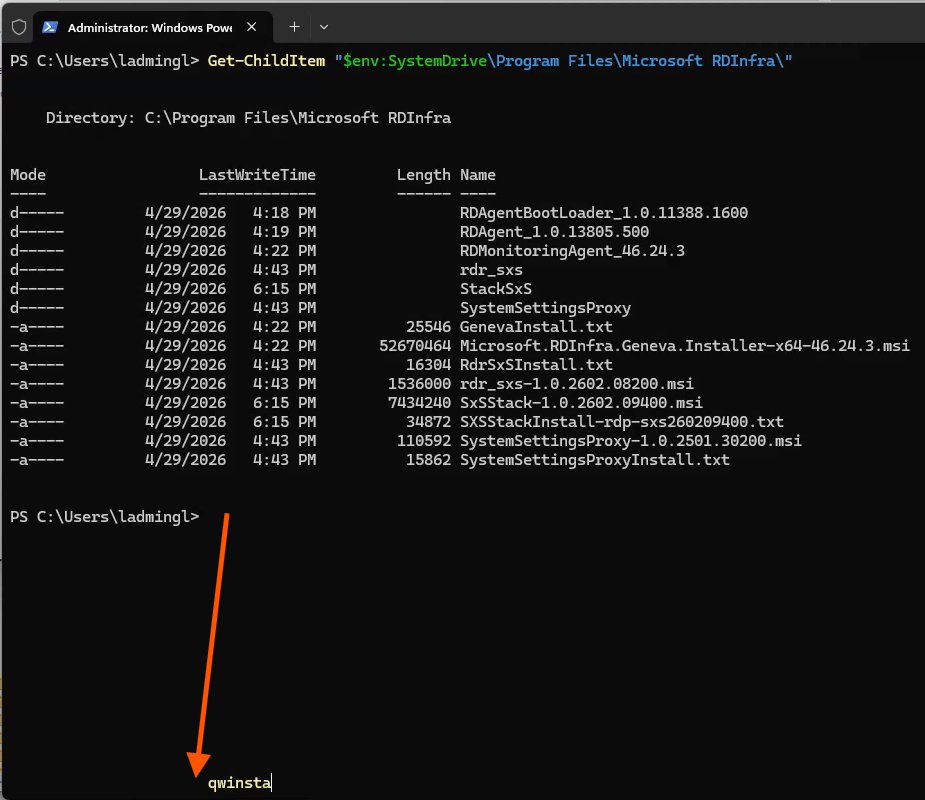The image size is (925, 800).
Task: Click rdr_sxs-1.0.2602.08200.msi file name
Action: [577, 384]
